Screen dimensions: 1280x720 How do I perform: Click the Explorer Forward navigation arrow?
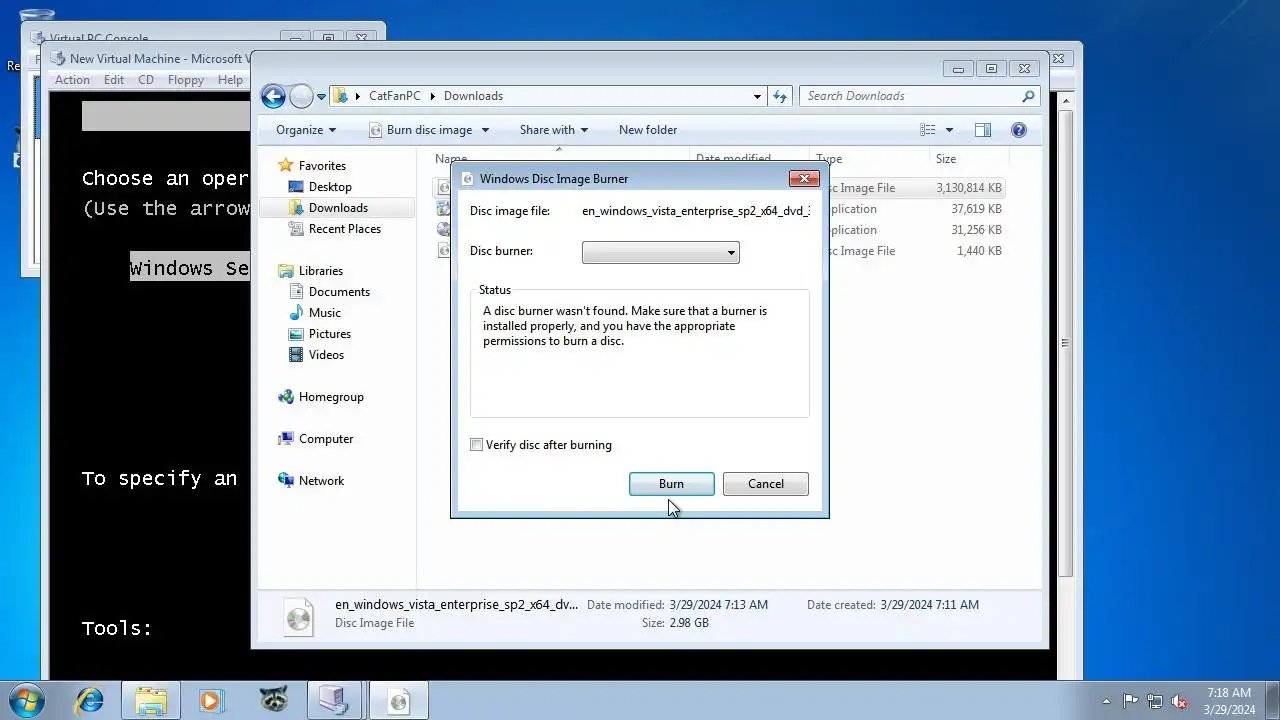pyautogui.click(x=301, y=96)
